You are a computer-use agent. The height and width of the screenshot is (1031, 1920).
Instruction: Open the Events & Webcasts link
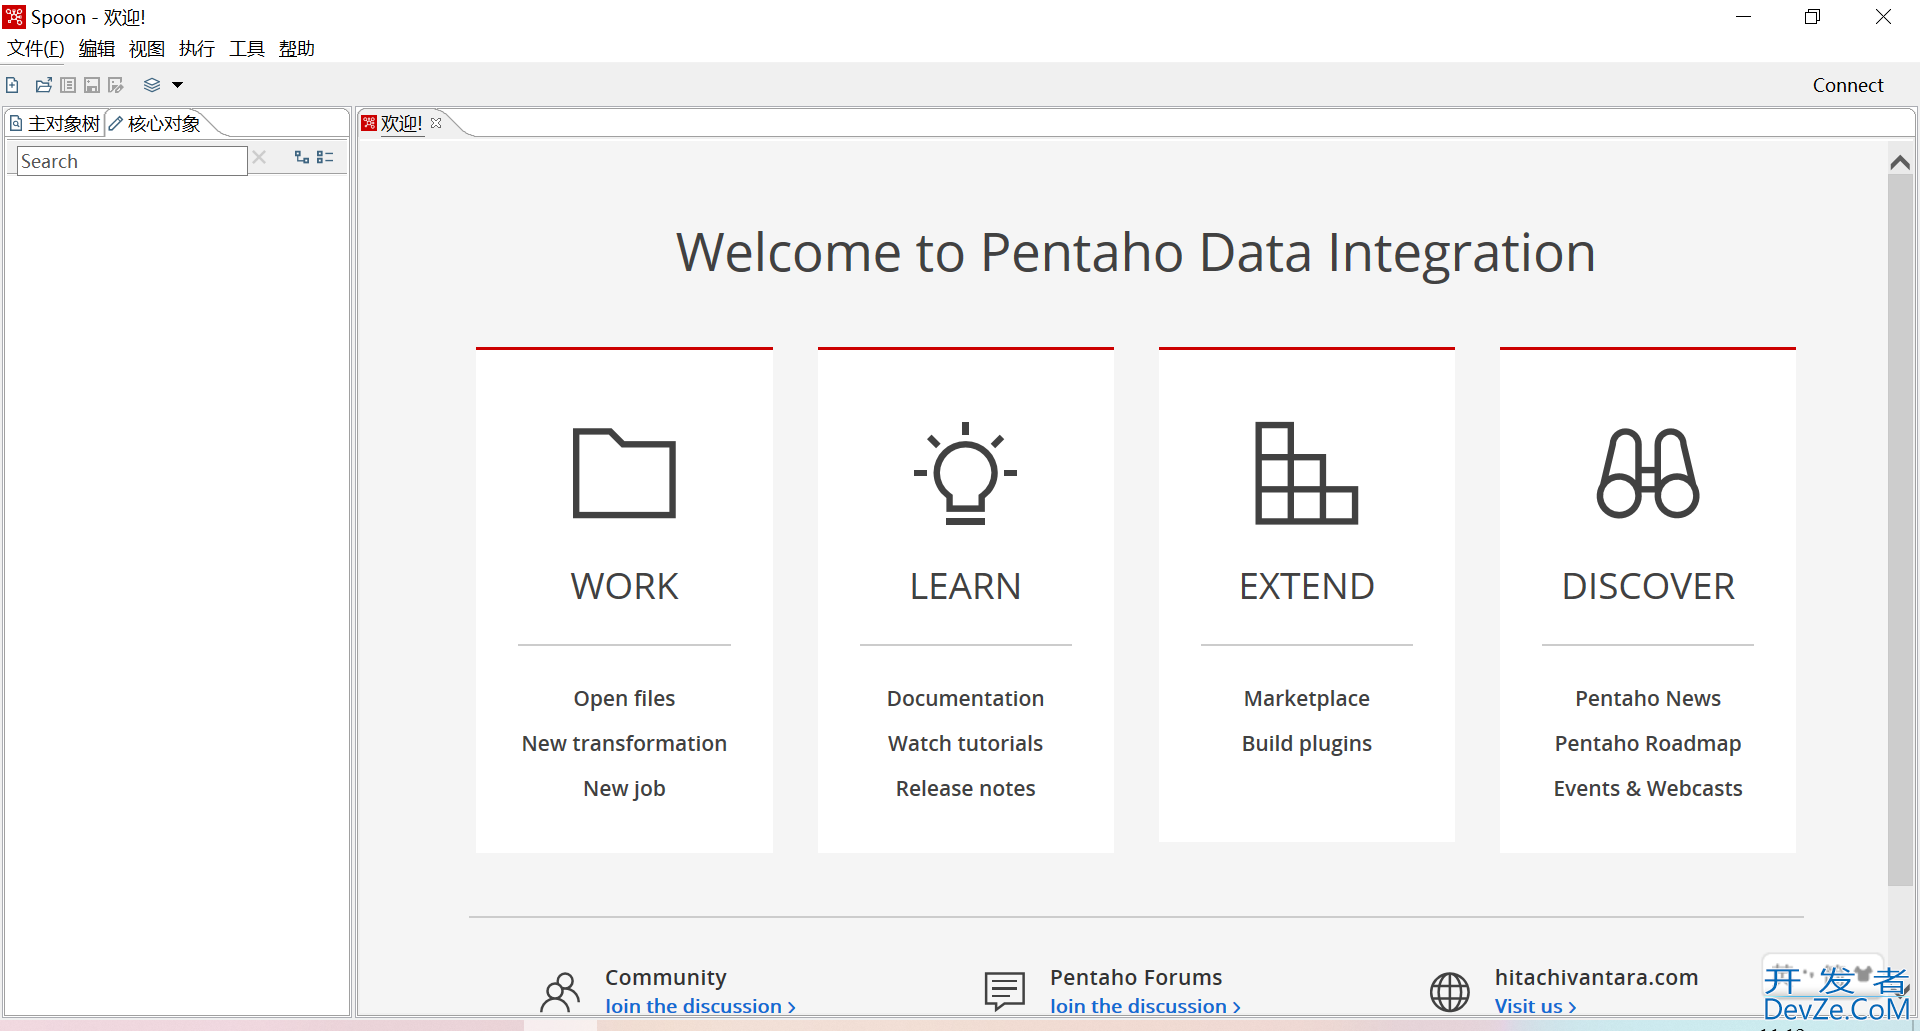click(x=1648, y=788)
